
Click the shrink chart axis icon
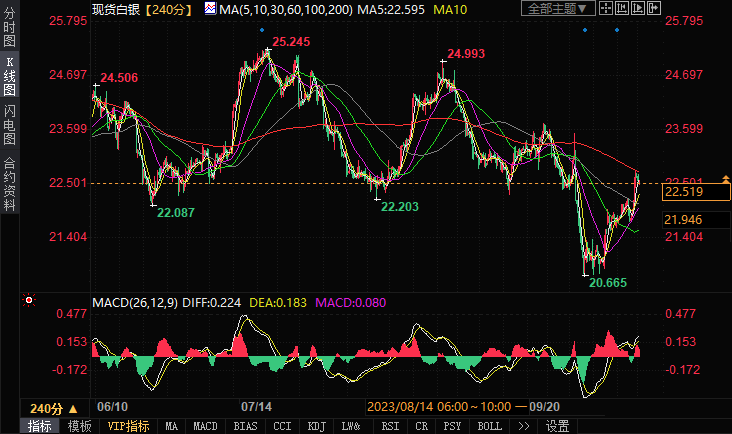(x=622, y=8)
